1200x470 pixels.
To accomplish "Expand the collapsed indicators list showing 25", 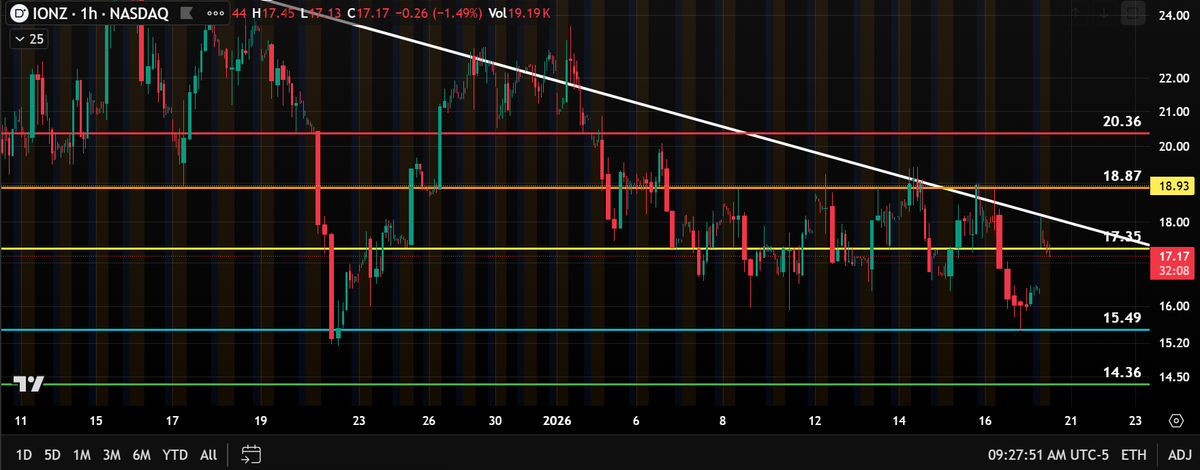I will (x=29, y=39).
